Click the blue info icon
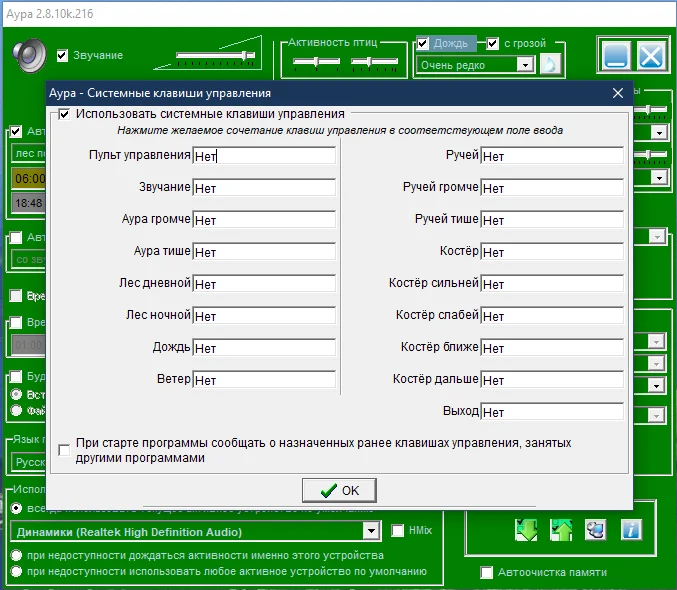The image size is (677, 590). coord(631,530)
